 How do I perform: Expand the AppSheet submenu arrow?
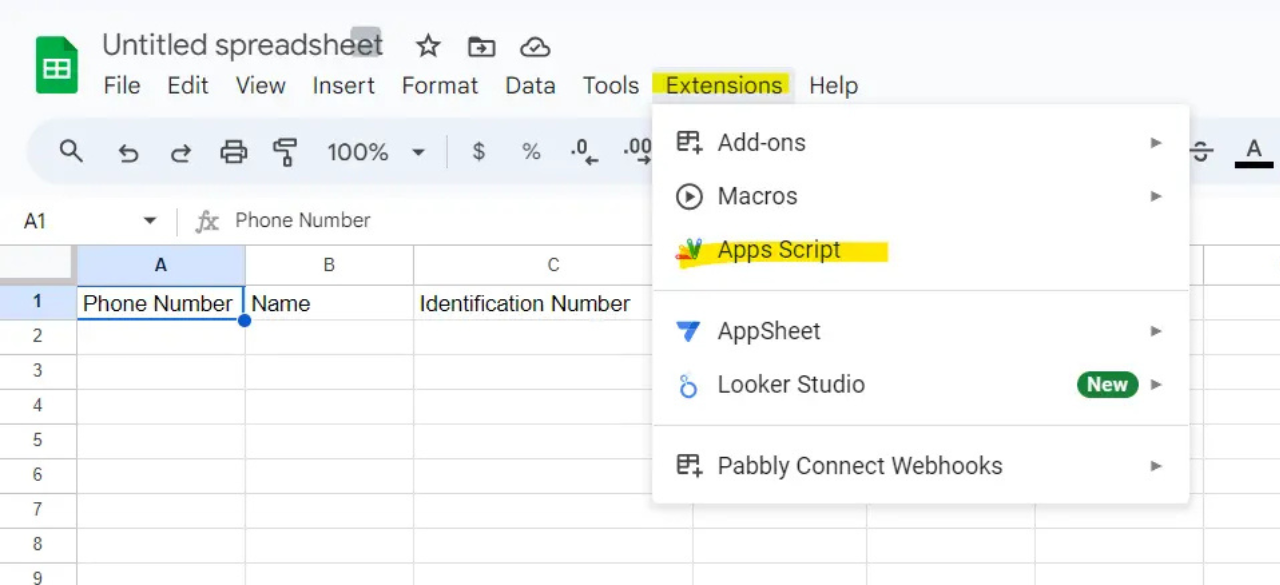point(1156,331)
